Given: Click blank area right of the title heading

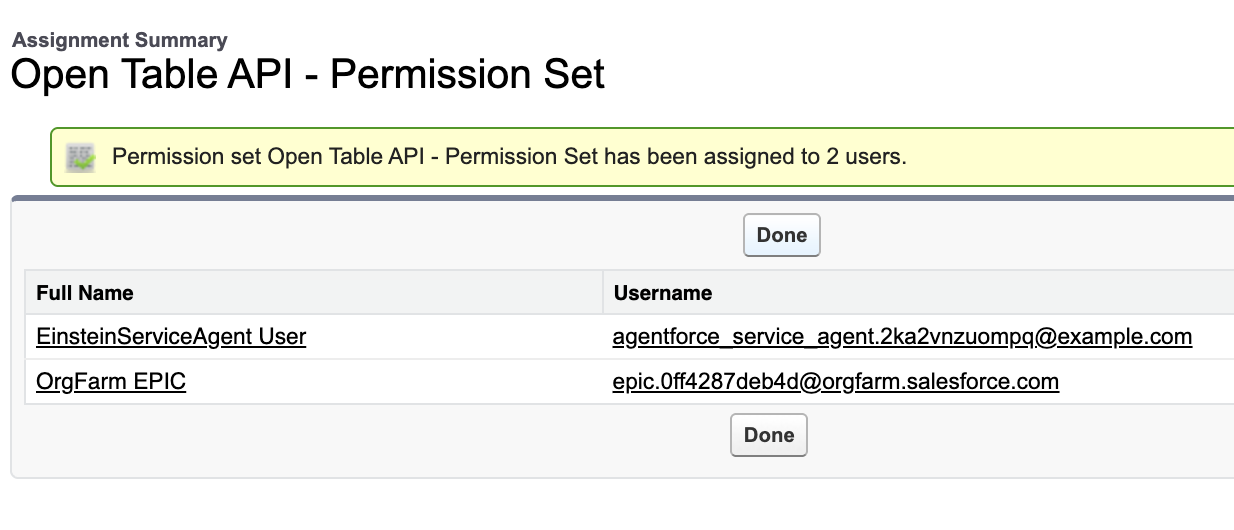Looking at the screenshot, I should coord(900,76).
